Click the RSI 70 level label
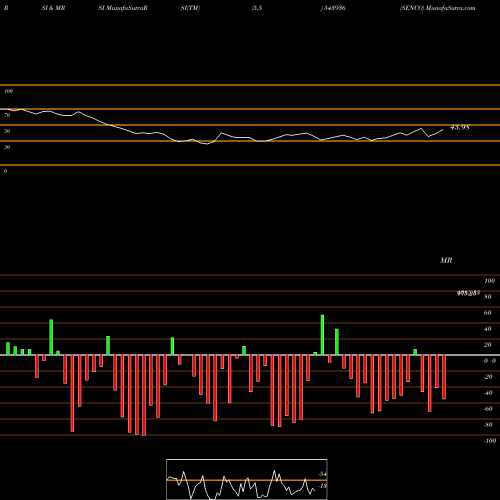This screenshot has height=500, width=500. coord(7,115)
